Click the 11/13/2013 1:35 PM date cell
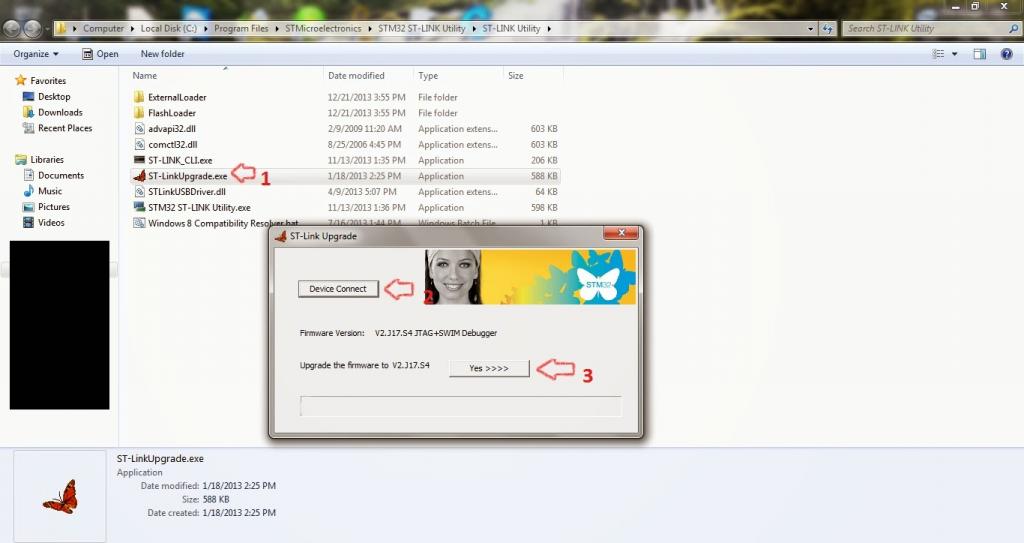This screenshot has height=543, width=1024. [366, 160]
